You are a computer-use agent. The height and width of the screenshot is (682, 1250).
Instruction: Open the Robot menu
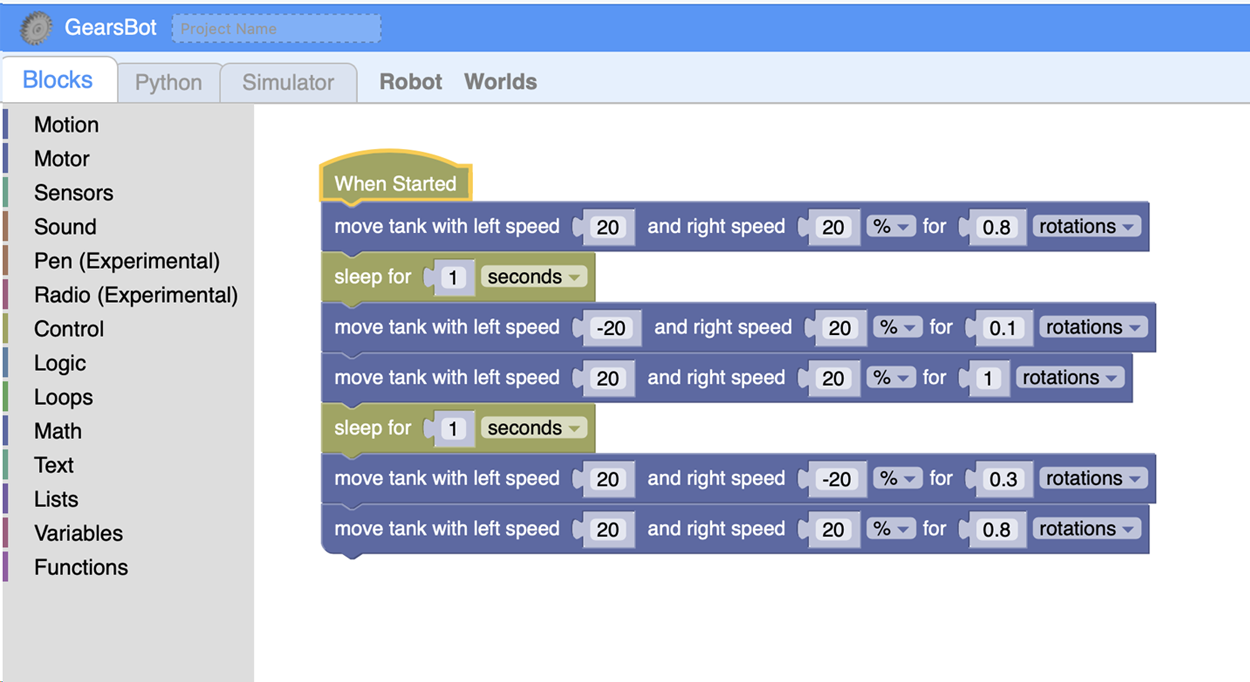410,82
